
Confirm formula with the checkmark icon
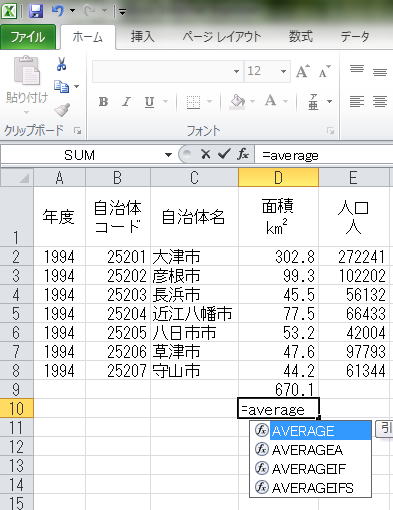[x=224, y=154]
